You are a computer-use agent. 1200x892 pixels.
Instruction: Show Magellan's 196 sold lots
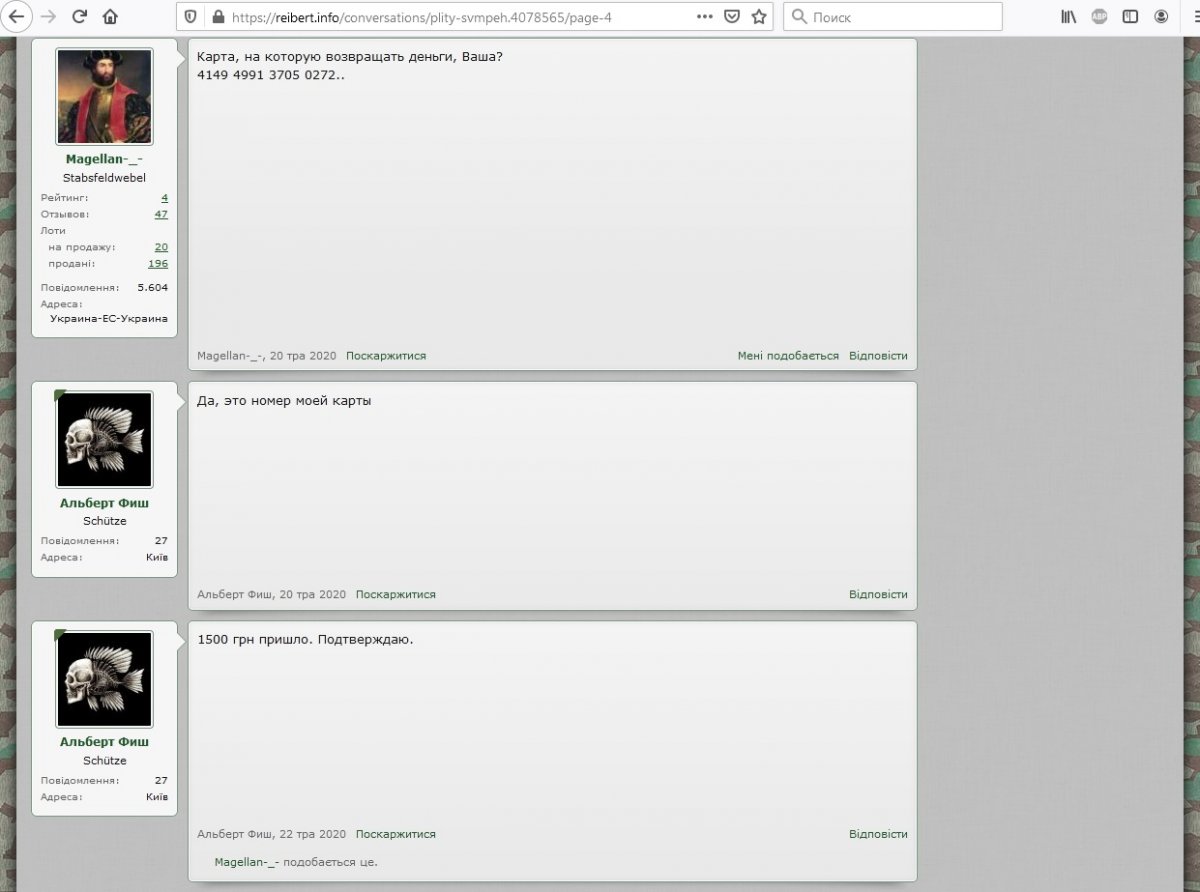tap(158, 264)
